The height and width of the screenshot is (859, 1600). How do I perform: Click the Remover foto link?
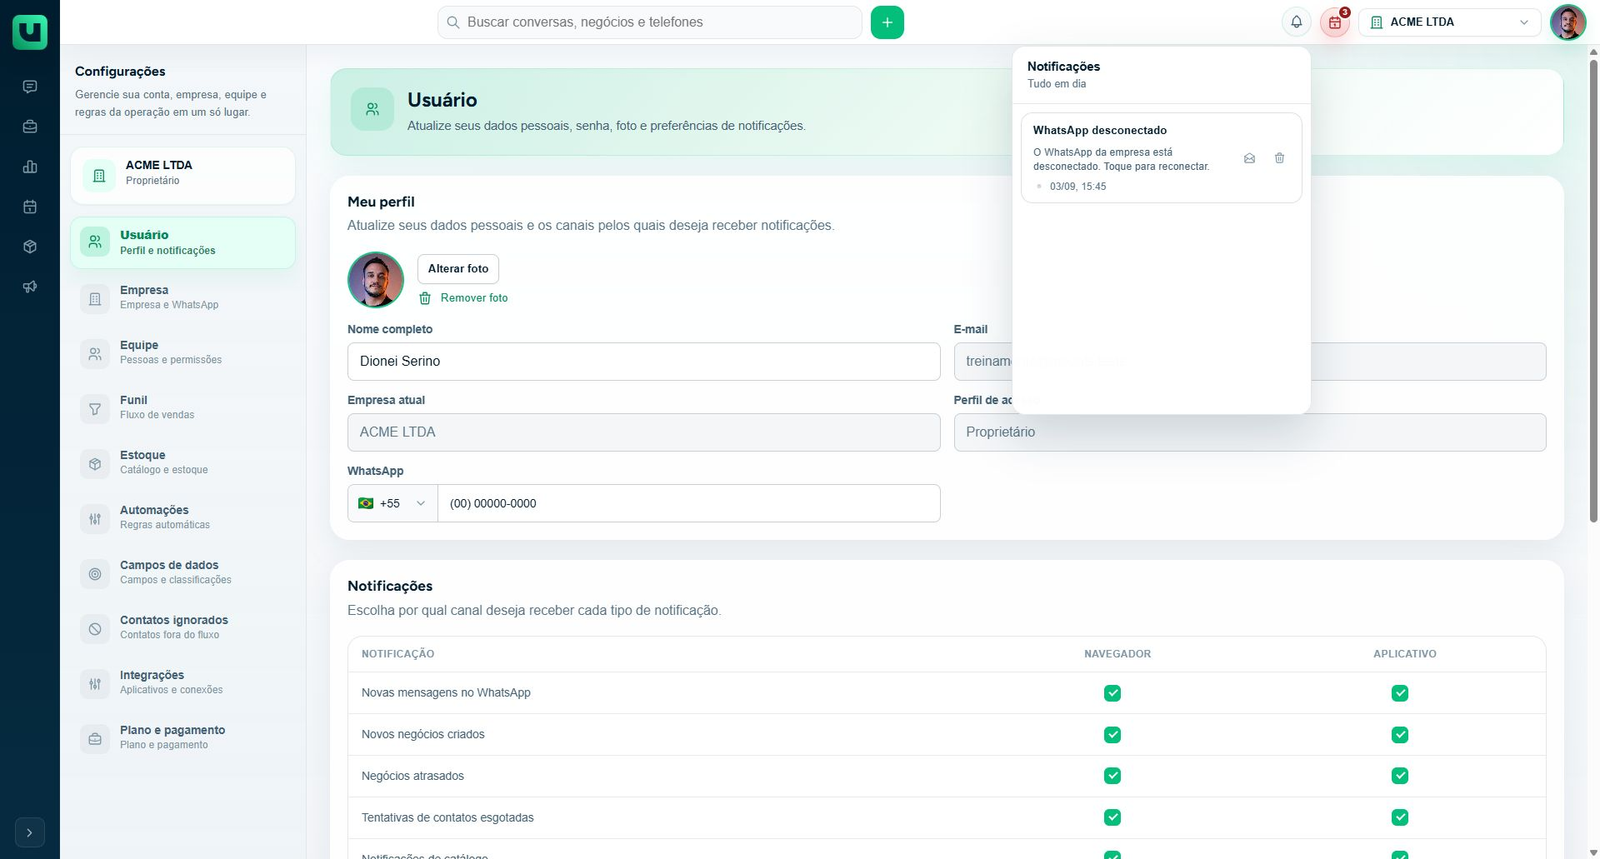[x=464, y=298]
